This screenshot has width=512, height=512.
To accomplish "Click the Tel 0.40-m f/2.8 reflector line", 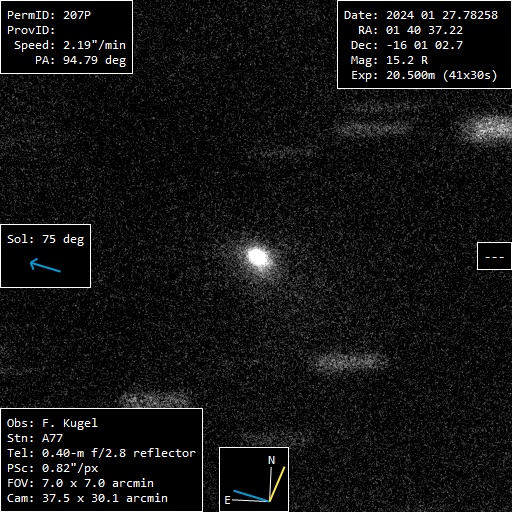I will click(101, 453).
